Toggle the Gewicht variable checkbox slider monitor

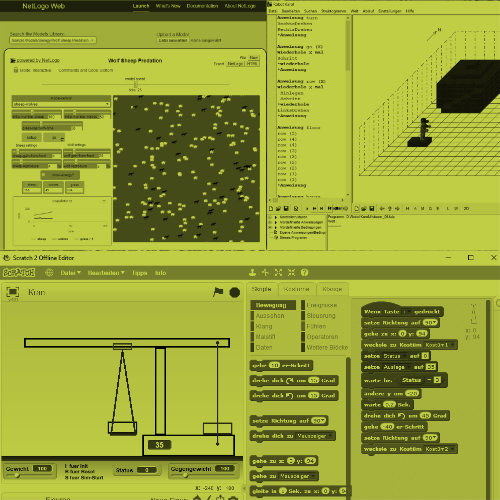pyautogui.click(x=29, y=470)
